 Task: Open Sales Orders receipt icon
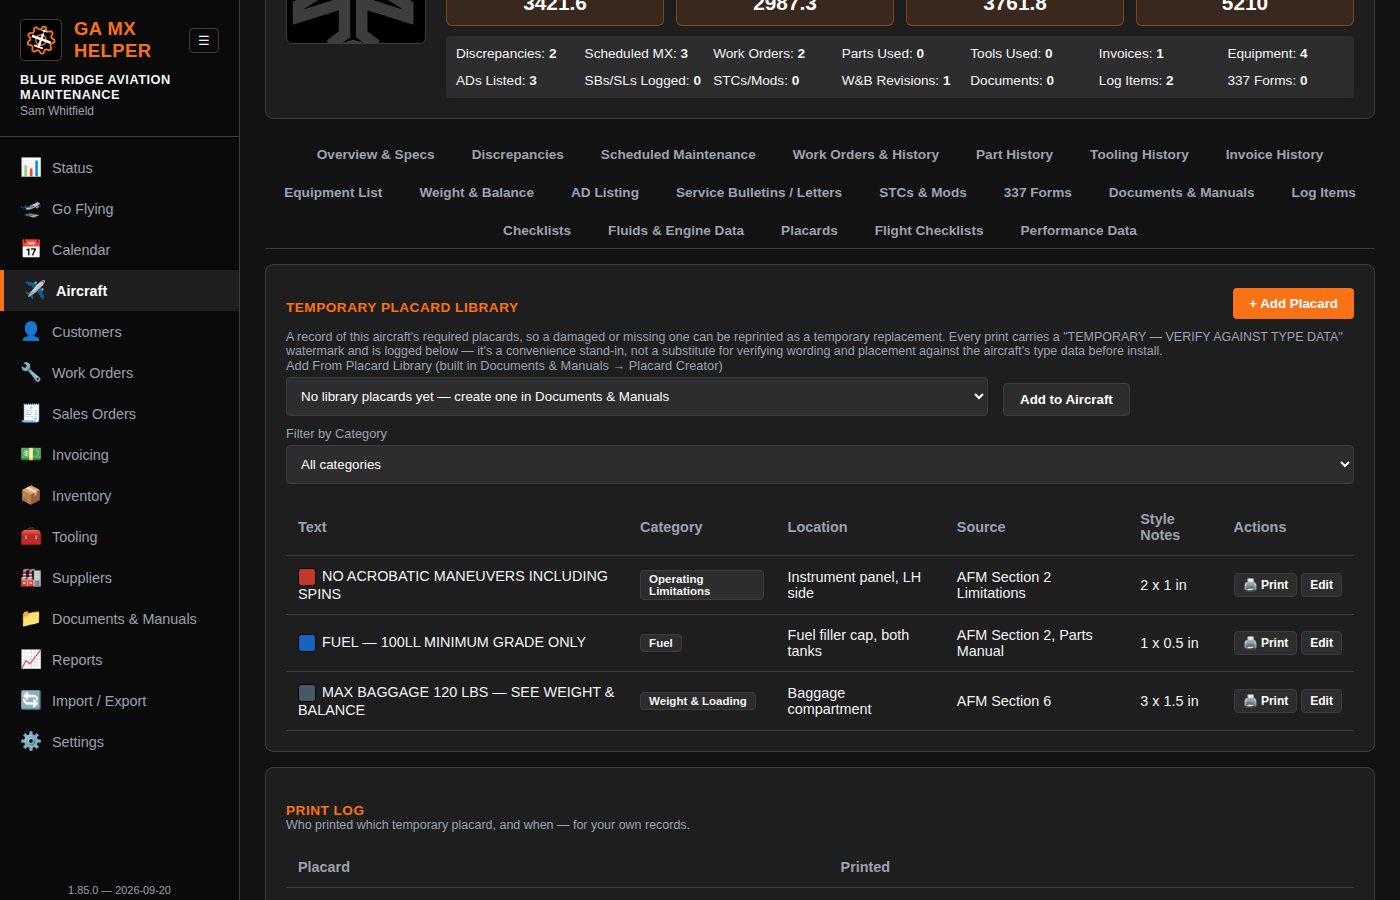coord(31,413)
